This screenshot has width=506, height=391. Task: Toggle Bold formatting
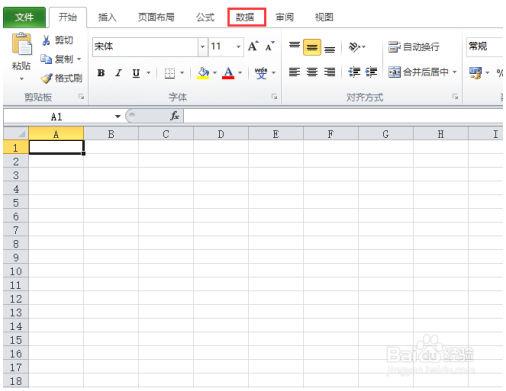[101, 73]
